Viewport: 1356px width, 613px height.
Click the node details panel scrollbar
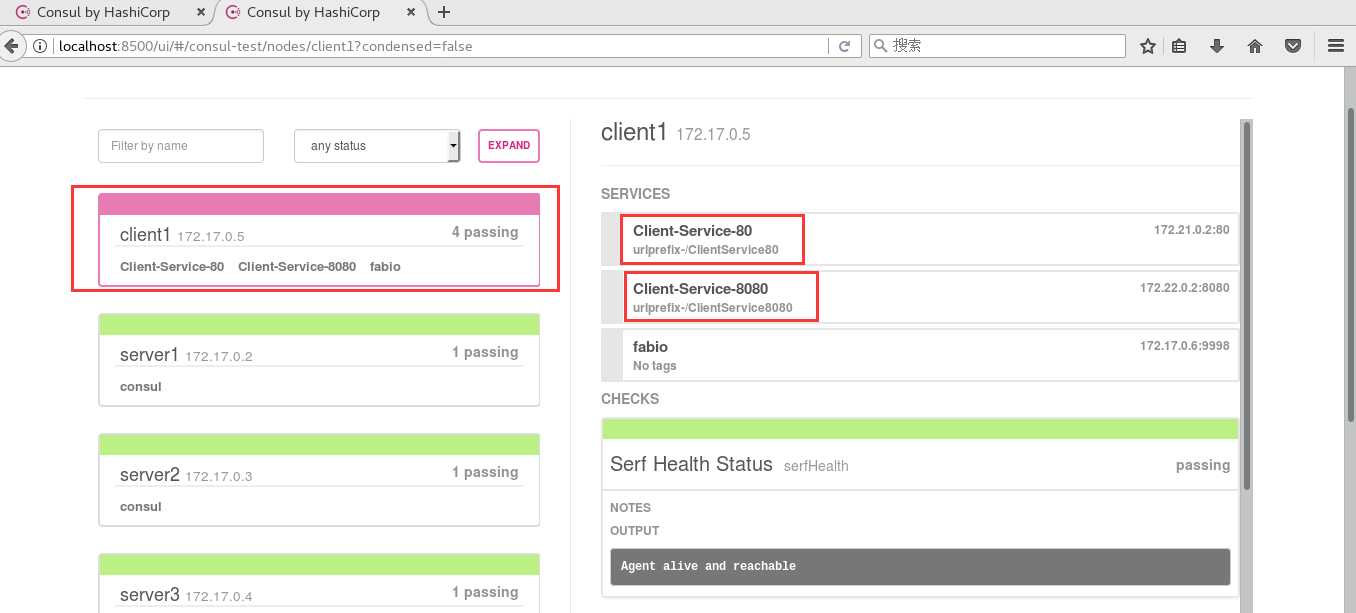click(1246, 305)
